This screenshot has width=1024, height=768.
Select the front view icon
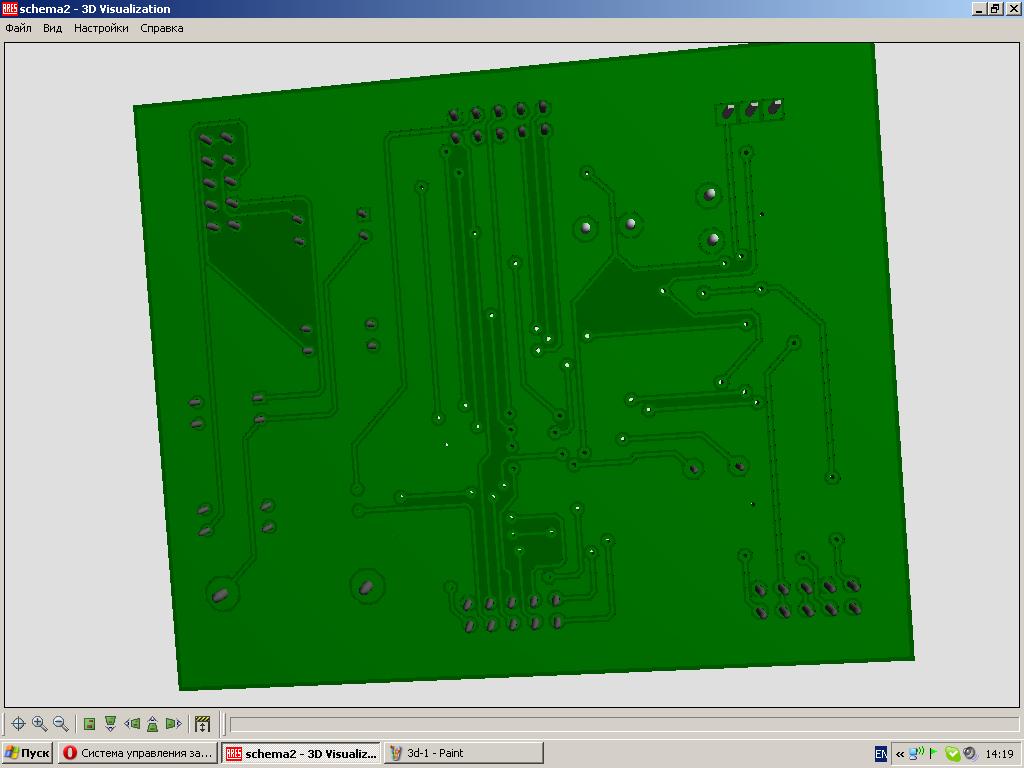pyautogui.click(x=110, y=724)
